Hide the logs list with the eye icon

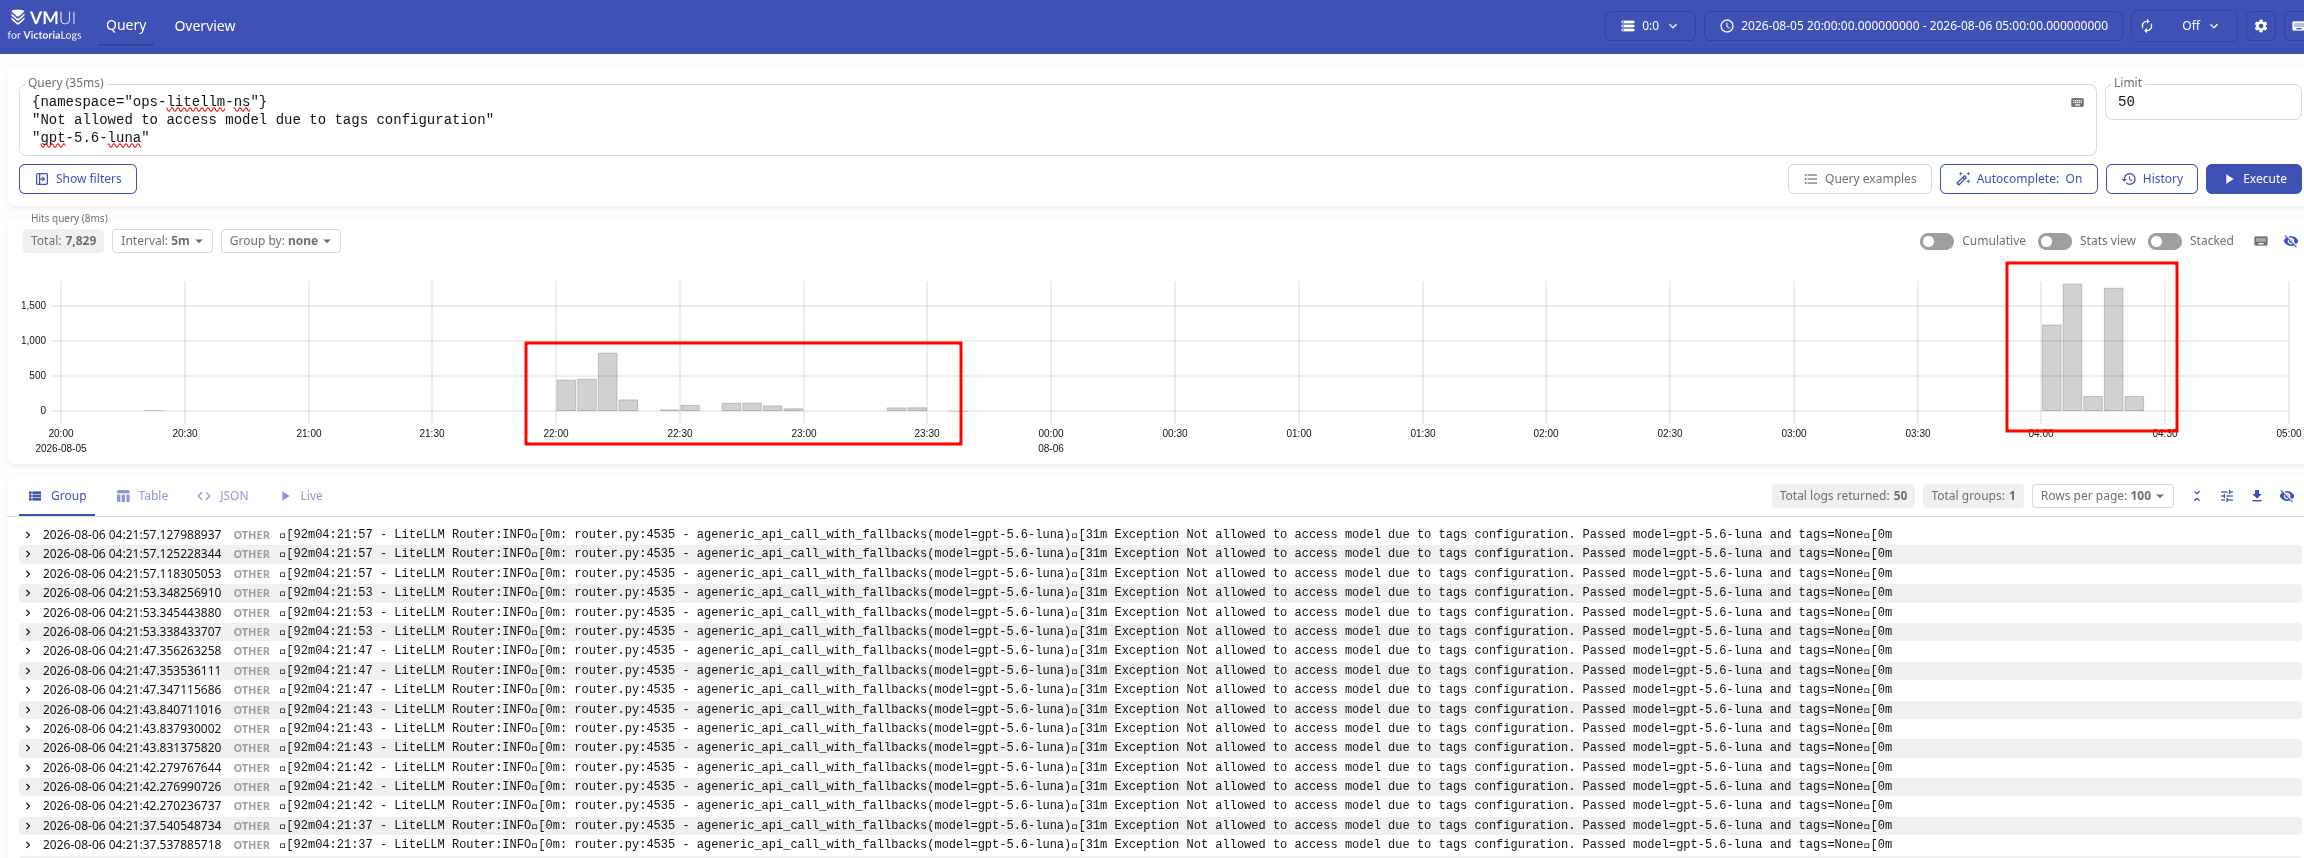pyautogui.click(x=2287, y=496)
